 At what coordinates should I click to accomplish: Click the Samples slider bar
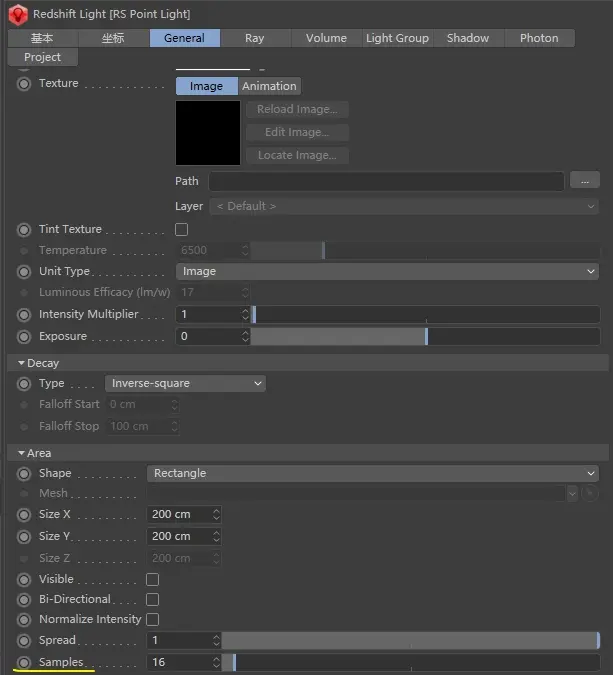(411, 662)
